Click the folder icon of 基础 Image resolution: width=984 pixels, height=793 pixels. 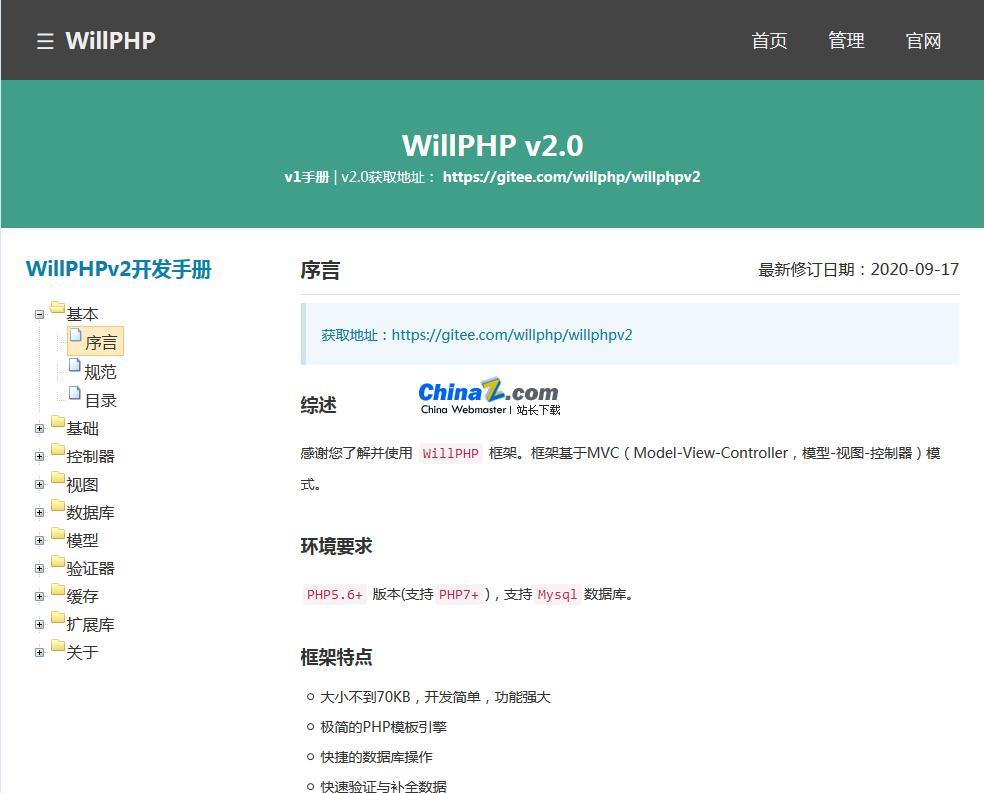coord(58,422)
